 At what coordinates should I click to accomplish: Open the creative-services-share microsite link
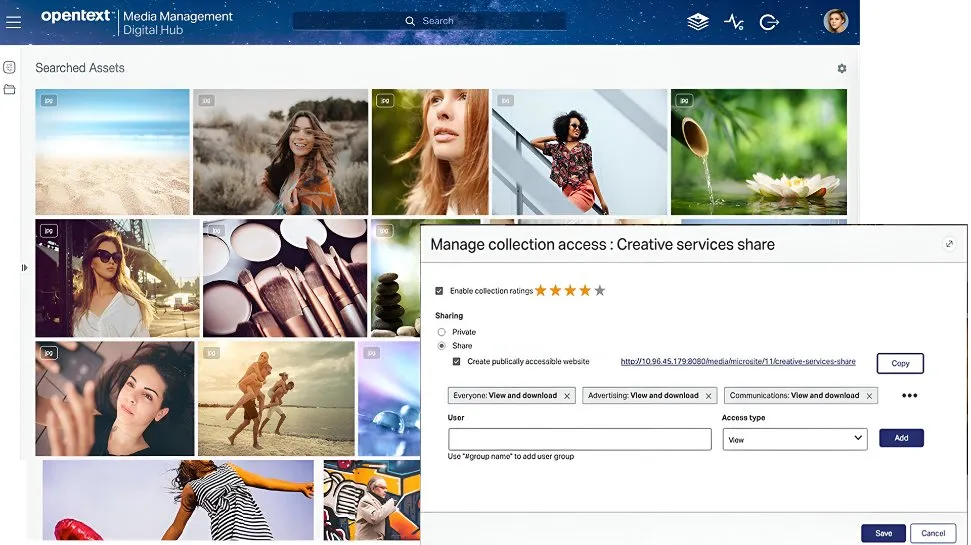[x=737, y=362]
